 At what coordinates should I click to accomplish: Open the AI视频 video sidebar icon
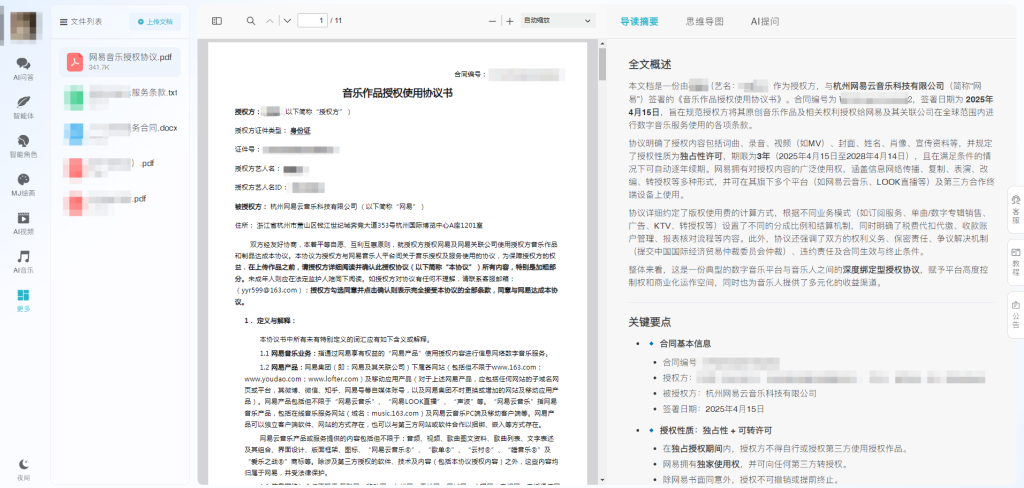[x=23, y=220]
